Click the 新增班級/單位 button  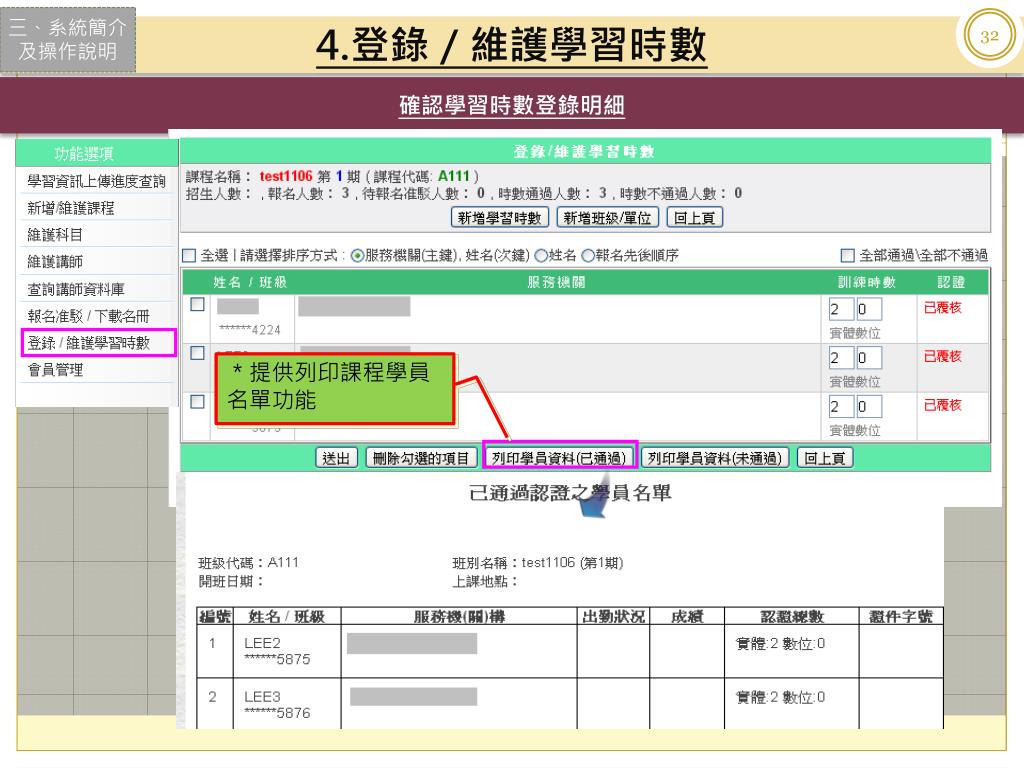[x=607, y=218]
